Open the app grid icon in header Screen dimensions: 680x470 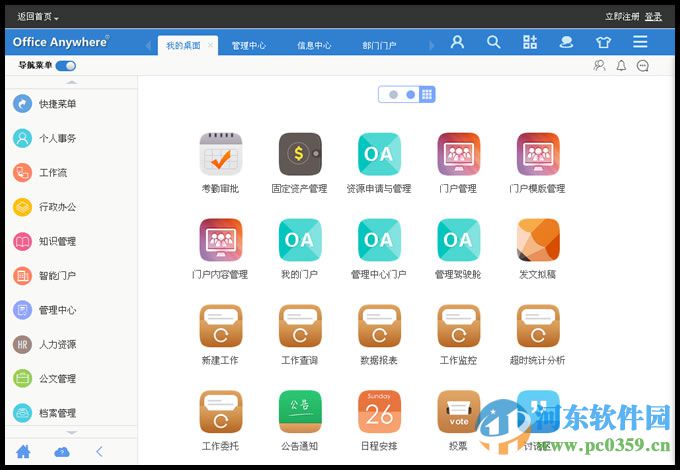pyautogui.click(x=530, y=42)
